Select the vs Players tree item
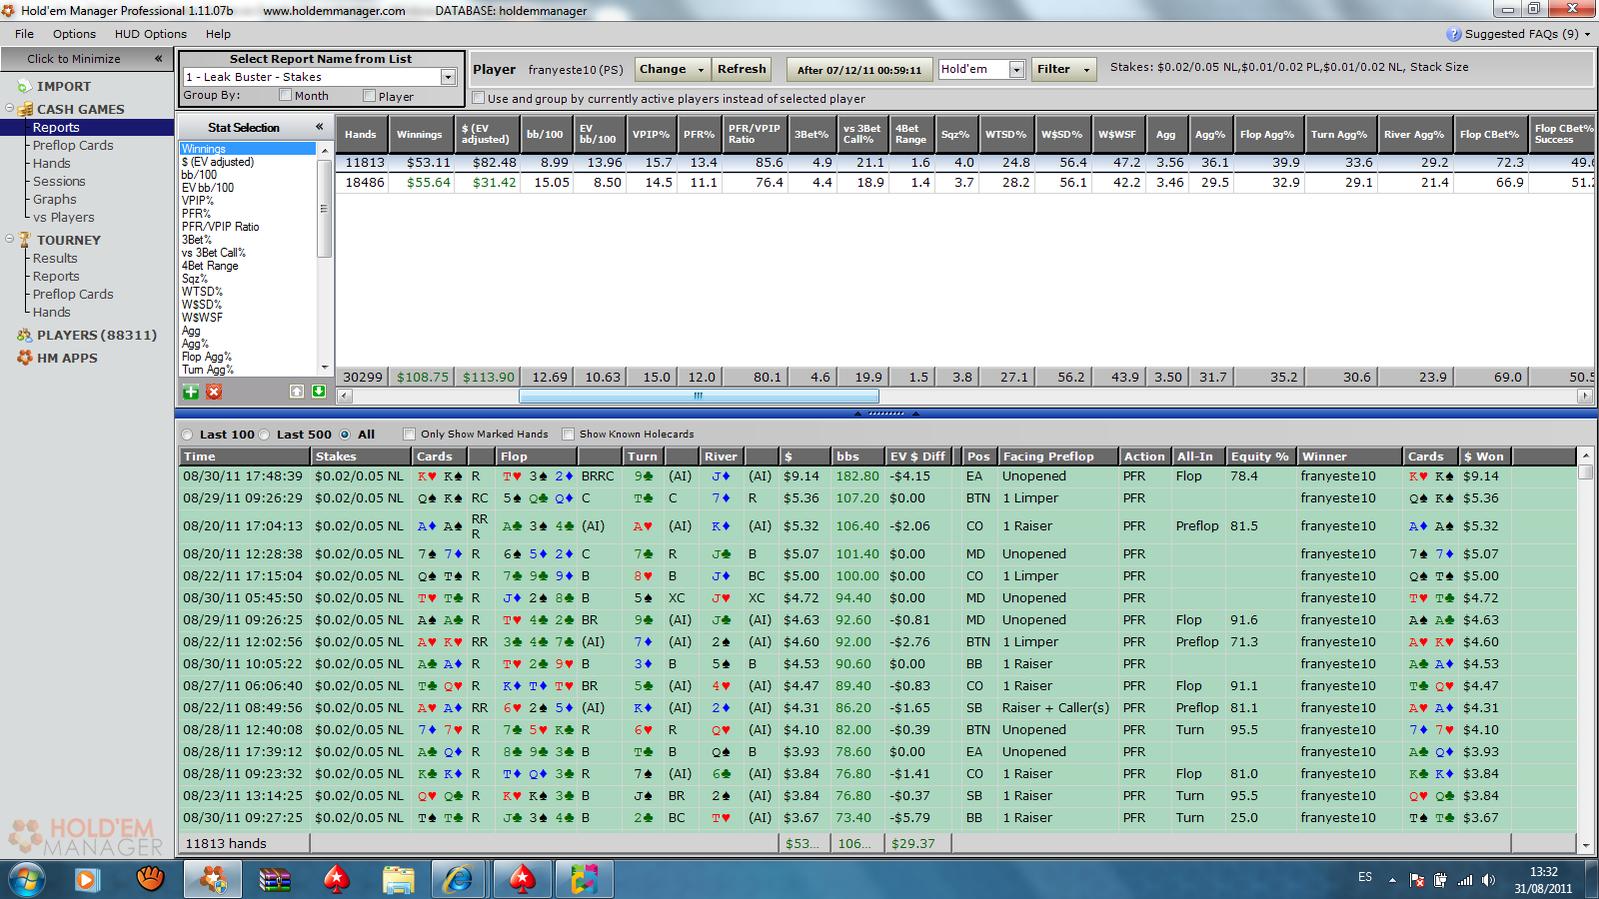The image size is (1599, 899). pos(63,217)
